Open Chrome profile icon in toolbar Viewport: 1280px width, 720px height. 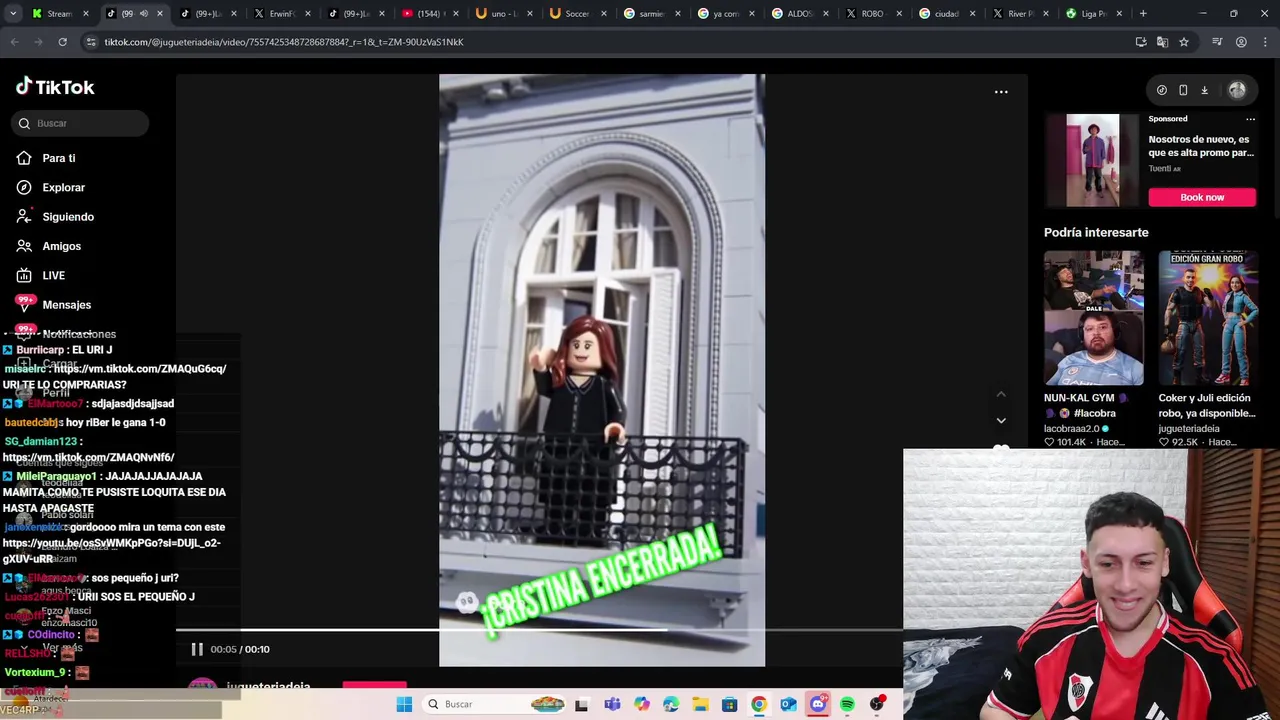click(x=1241, y=42)
